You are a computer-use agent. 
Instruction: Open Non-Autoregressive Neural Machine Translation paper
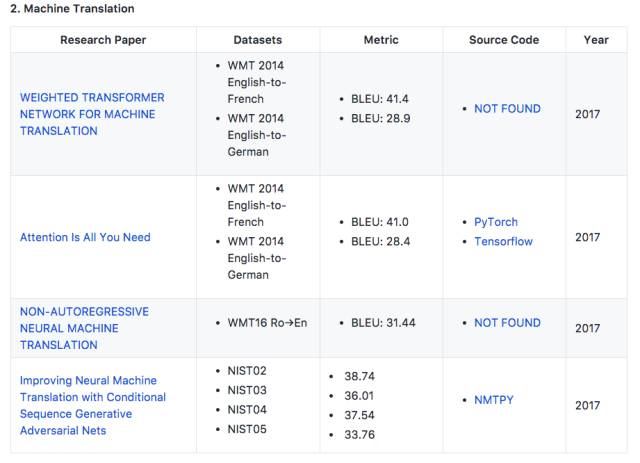84,328
